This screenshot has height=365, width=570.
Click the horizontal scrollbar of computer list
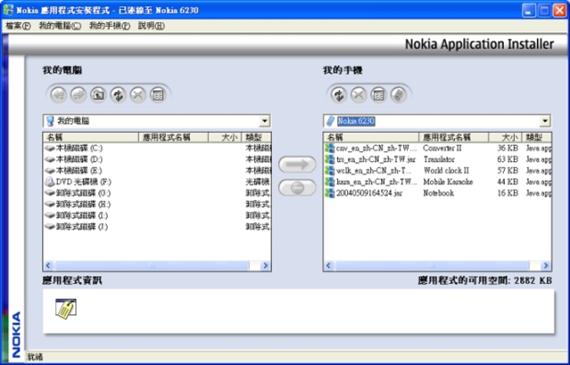152,266
